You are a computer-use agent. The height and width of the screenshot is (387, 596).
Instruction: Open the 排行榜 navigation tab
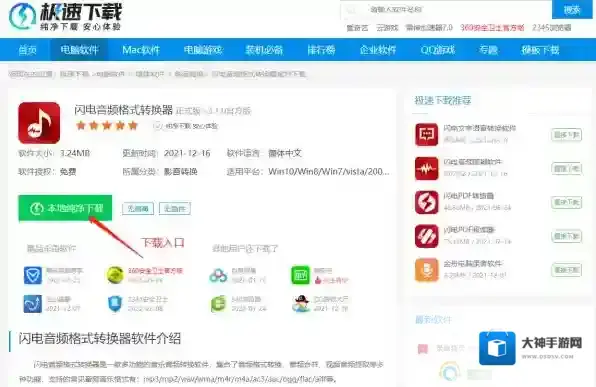click(321, 50)
